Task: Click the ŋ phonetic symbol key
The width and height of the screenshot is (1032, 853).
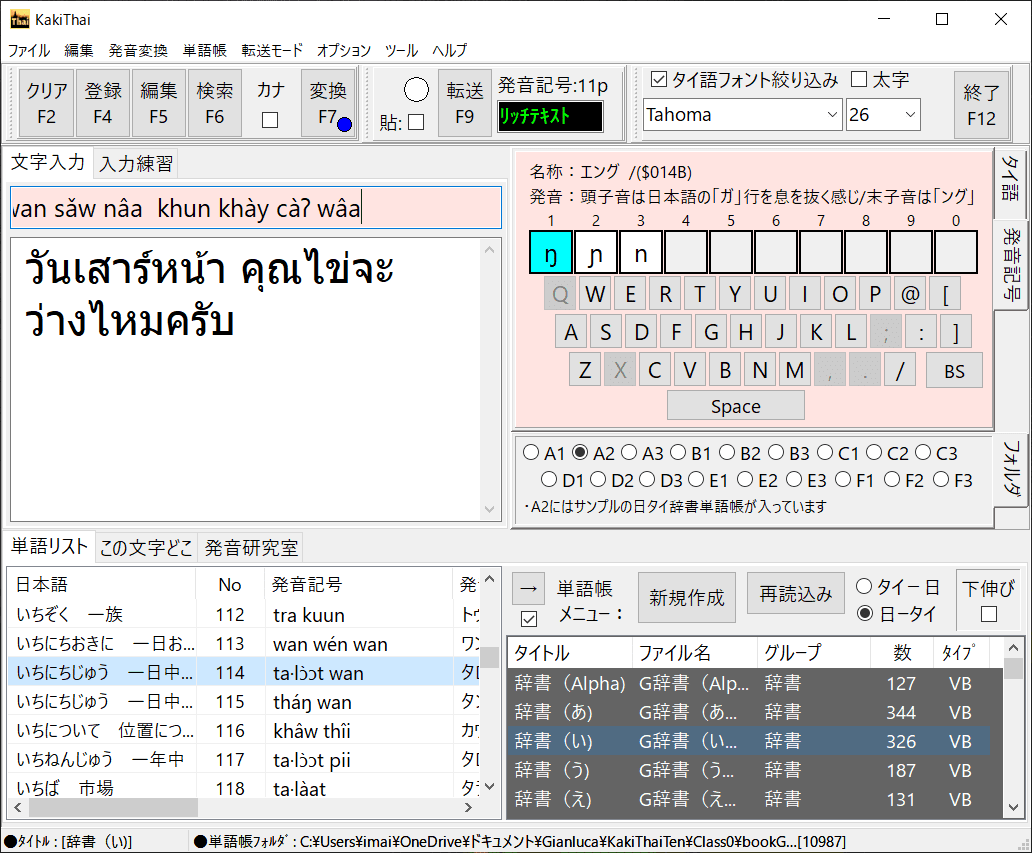Action: (x=551, y=252)
